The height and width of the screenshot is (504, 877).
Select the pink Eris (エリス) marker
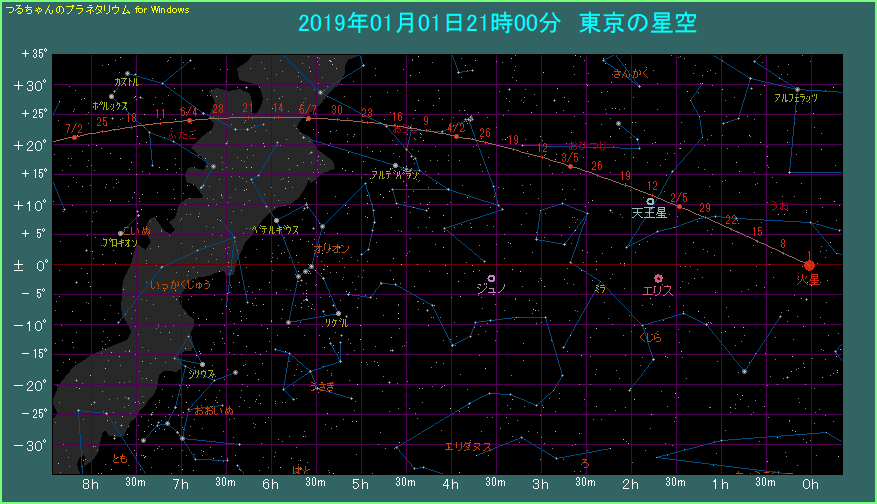click(x=658, y=278)
